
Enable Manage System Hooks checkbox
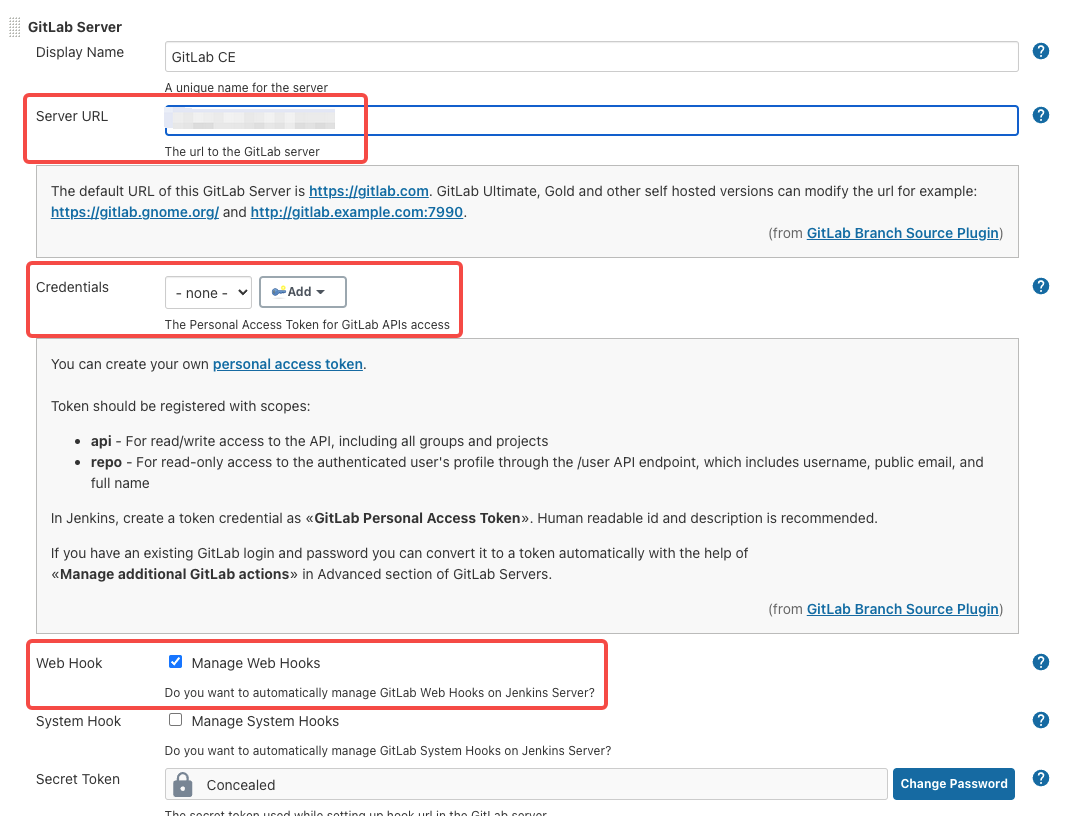tap(176, 720)
